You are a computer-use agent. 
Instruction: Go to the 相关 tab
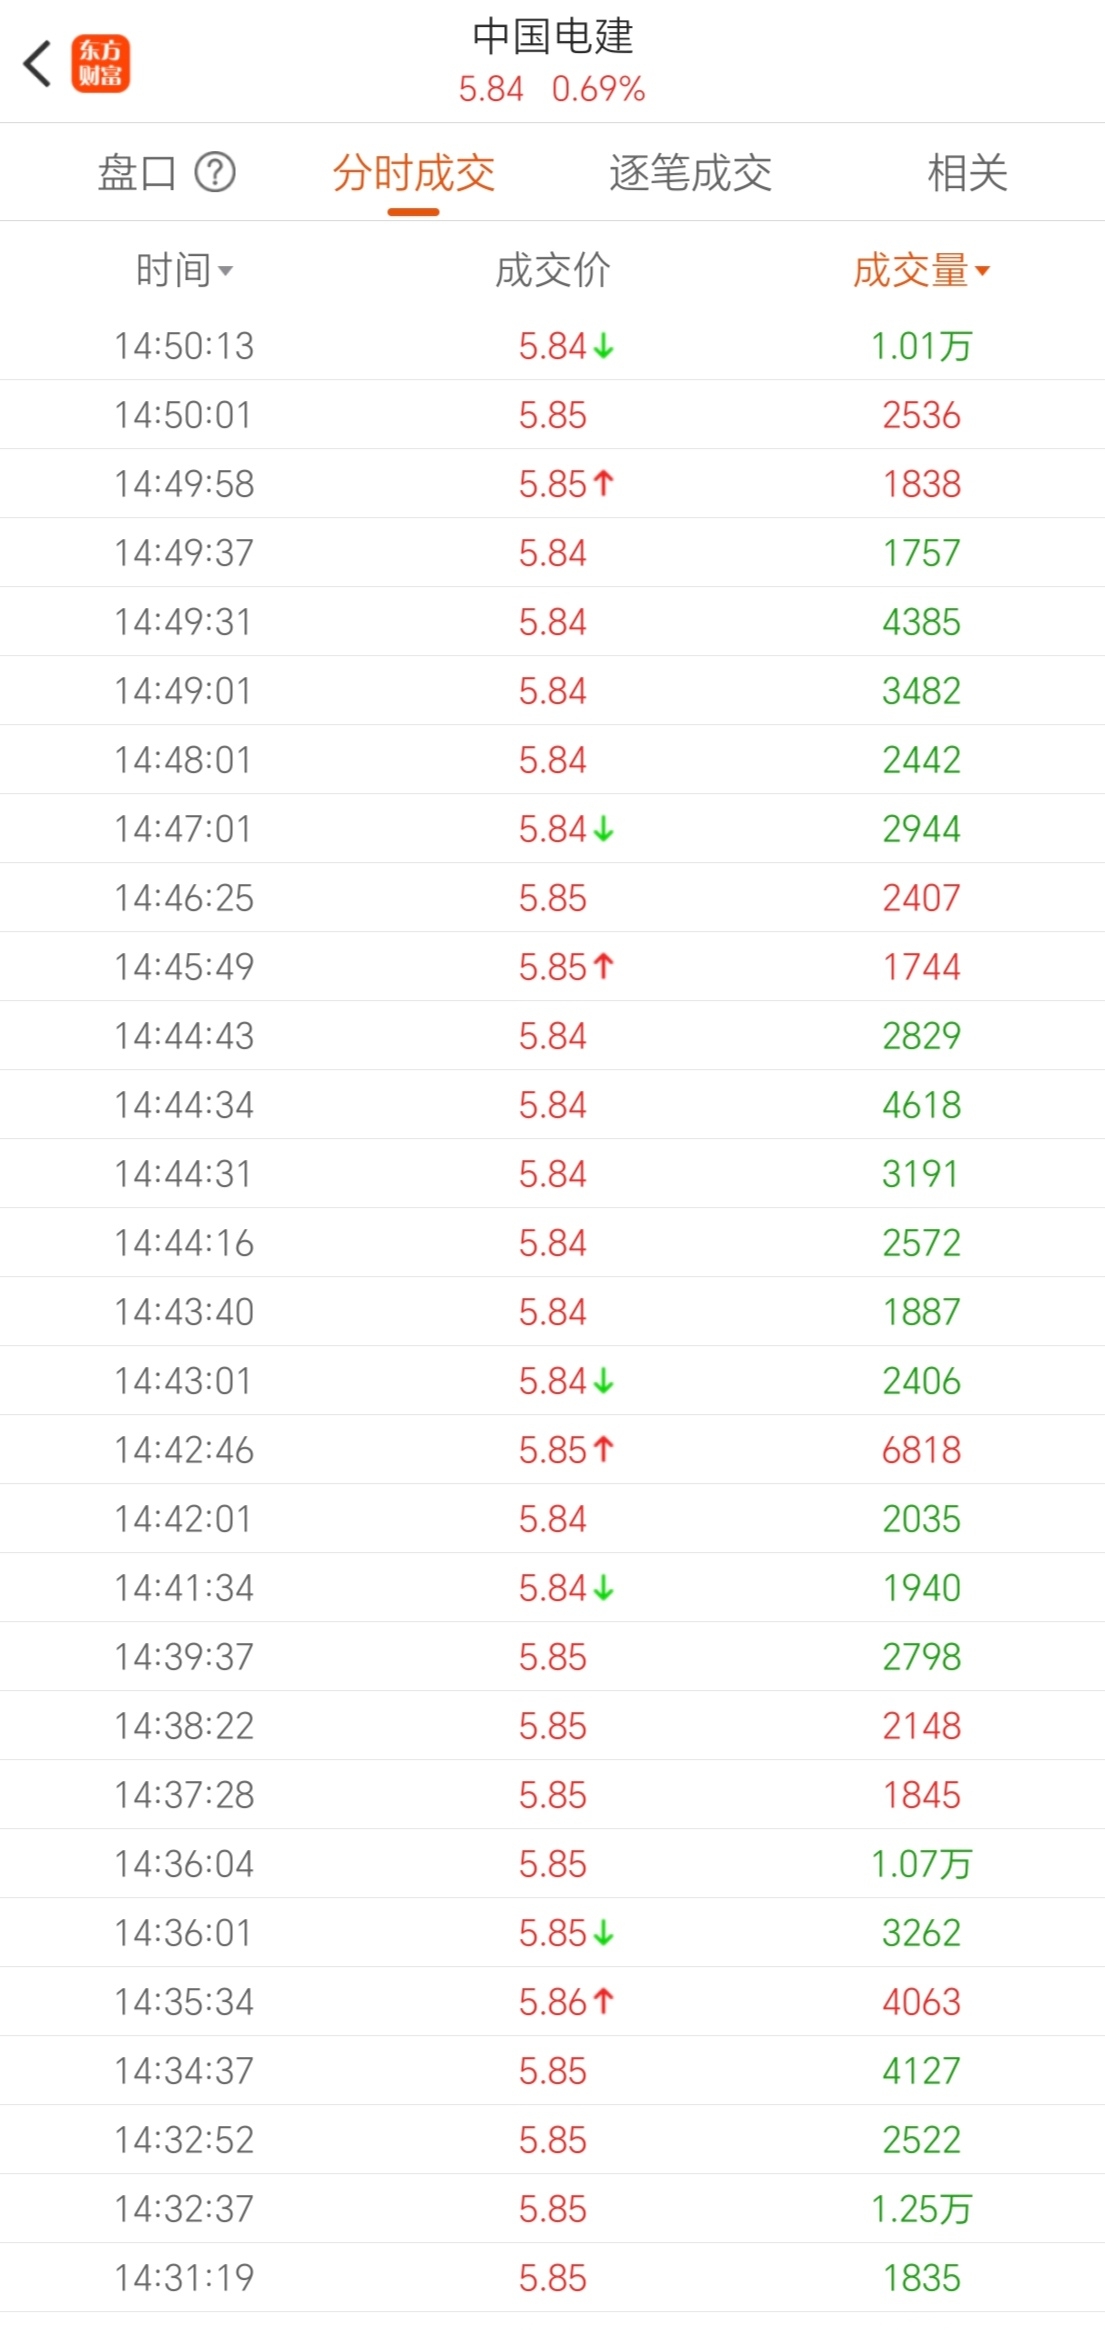pyautogui.click(x=967, y=173)
